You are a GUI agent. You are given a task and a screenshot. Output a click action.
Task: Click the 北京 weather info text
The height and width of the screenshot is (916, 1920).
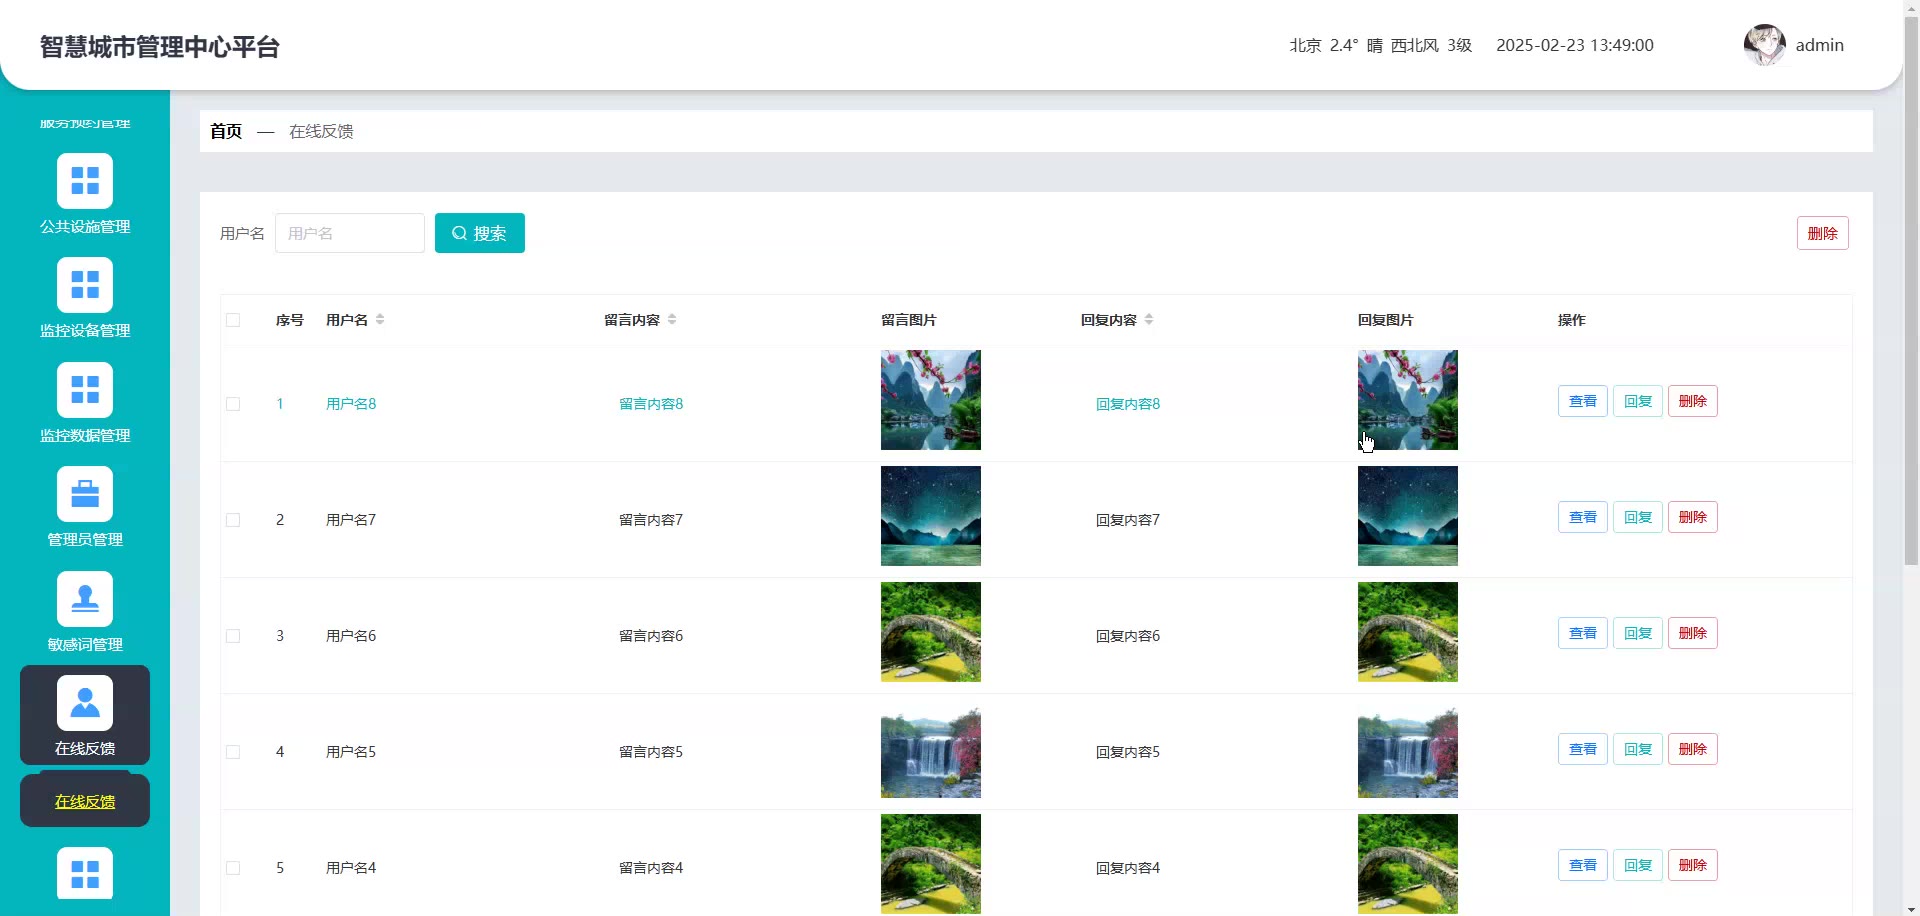click(x=1381, y=45)
